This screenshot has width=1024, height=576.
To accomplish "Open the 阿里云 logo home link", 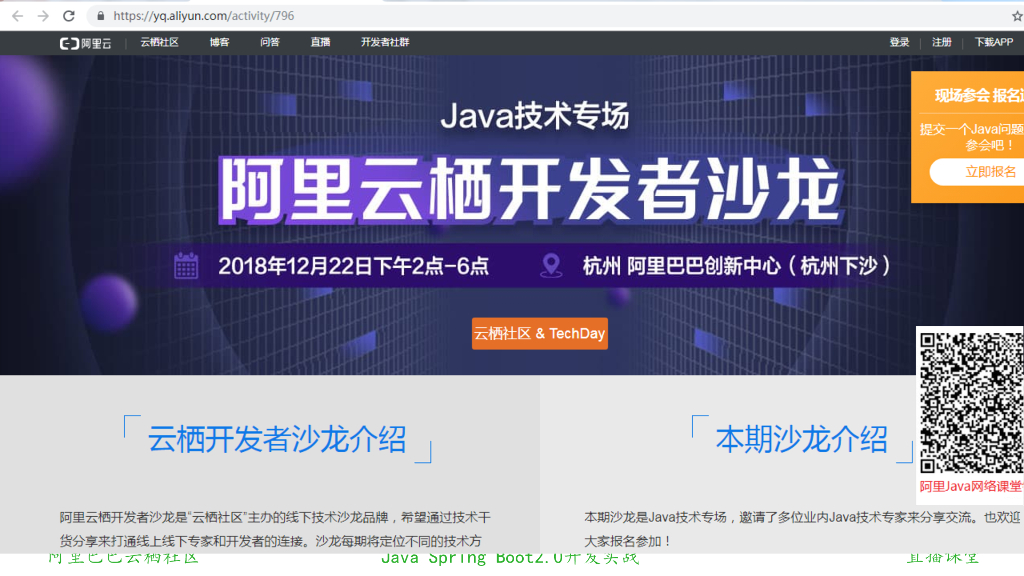I will coord(86,43).
